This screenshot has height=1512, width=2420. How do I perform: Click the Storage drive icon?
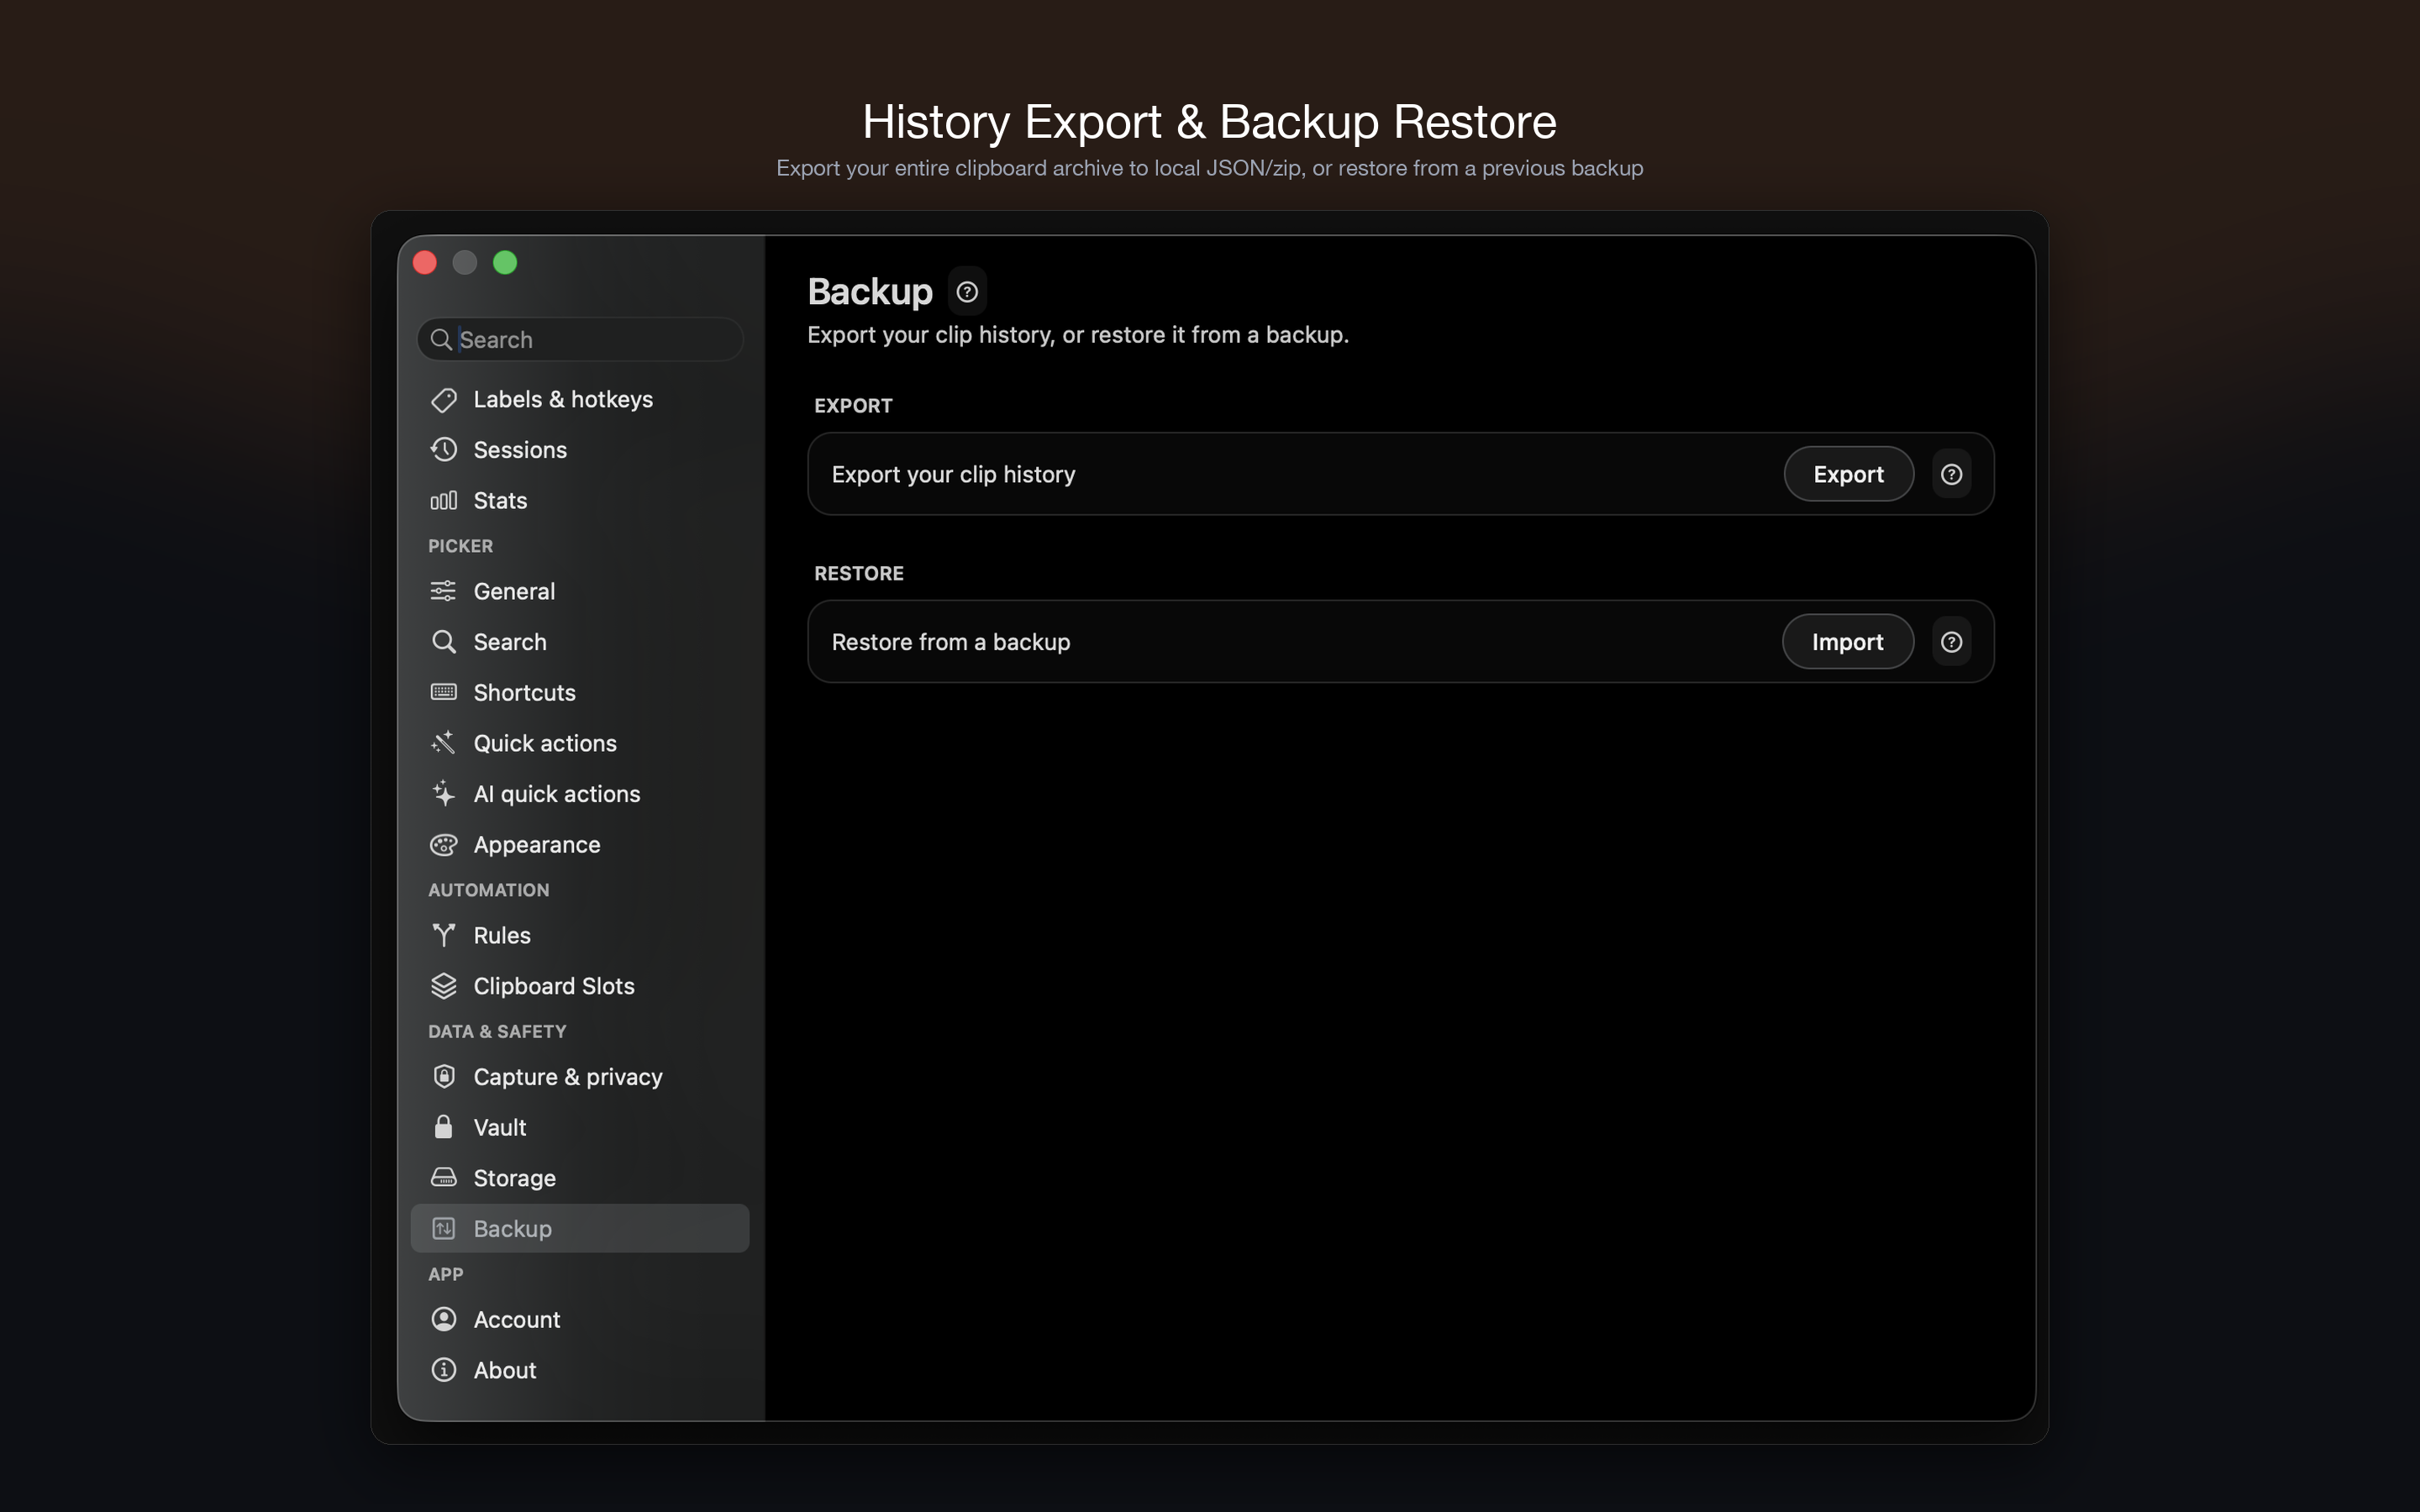point(443,1178)
